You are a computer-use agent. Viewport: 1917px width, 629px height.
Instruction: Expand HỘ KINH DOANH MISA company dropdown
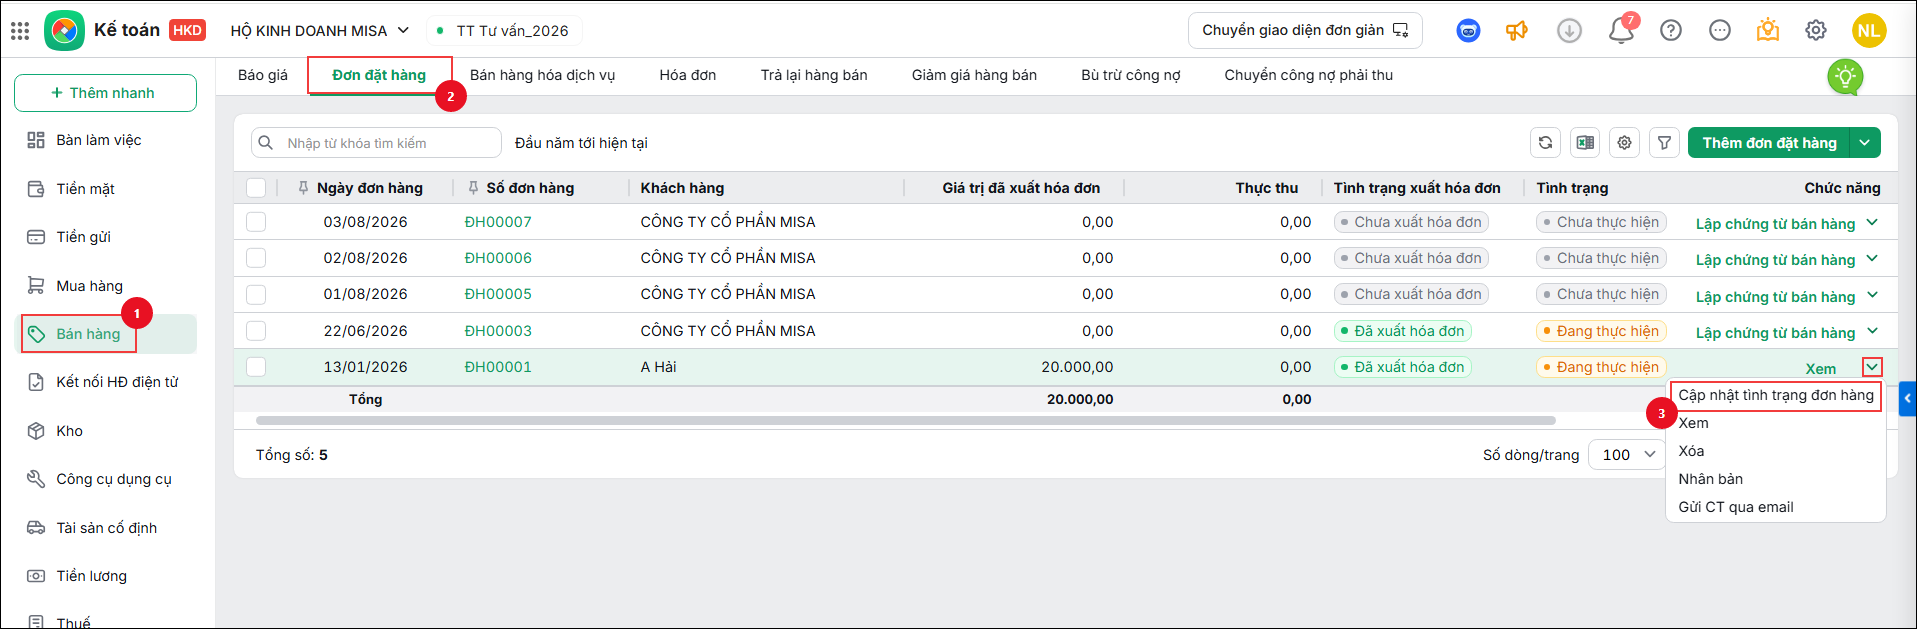tap(320, 31)
